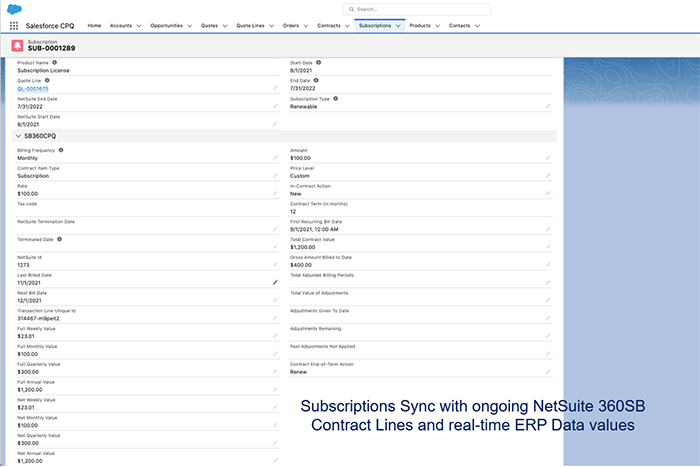Viewport: 700px width, 467px height.
Task: Select the Products tab
Action: [x=420, y=25]
